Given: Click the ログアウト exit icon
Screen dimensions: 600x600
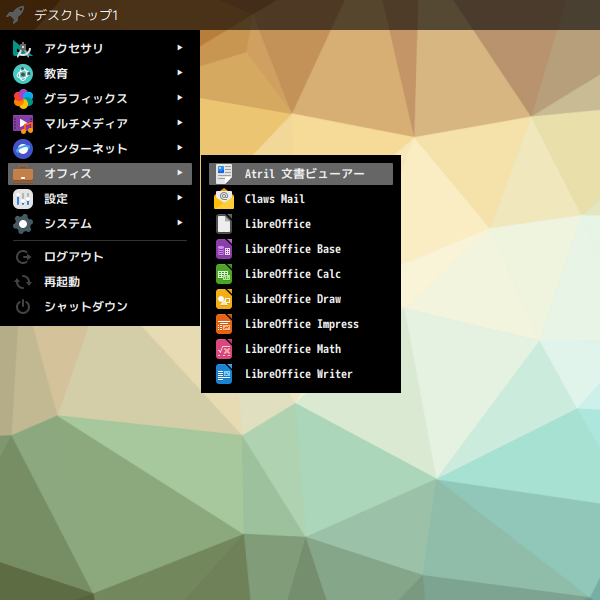Looking at the screenshot, I should click(x=23, y=257).
